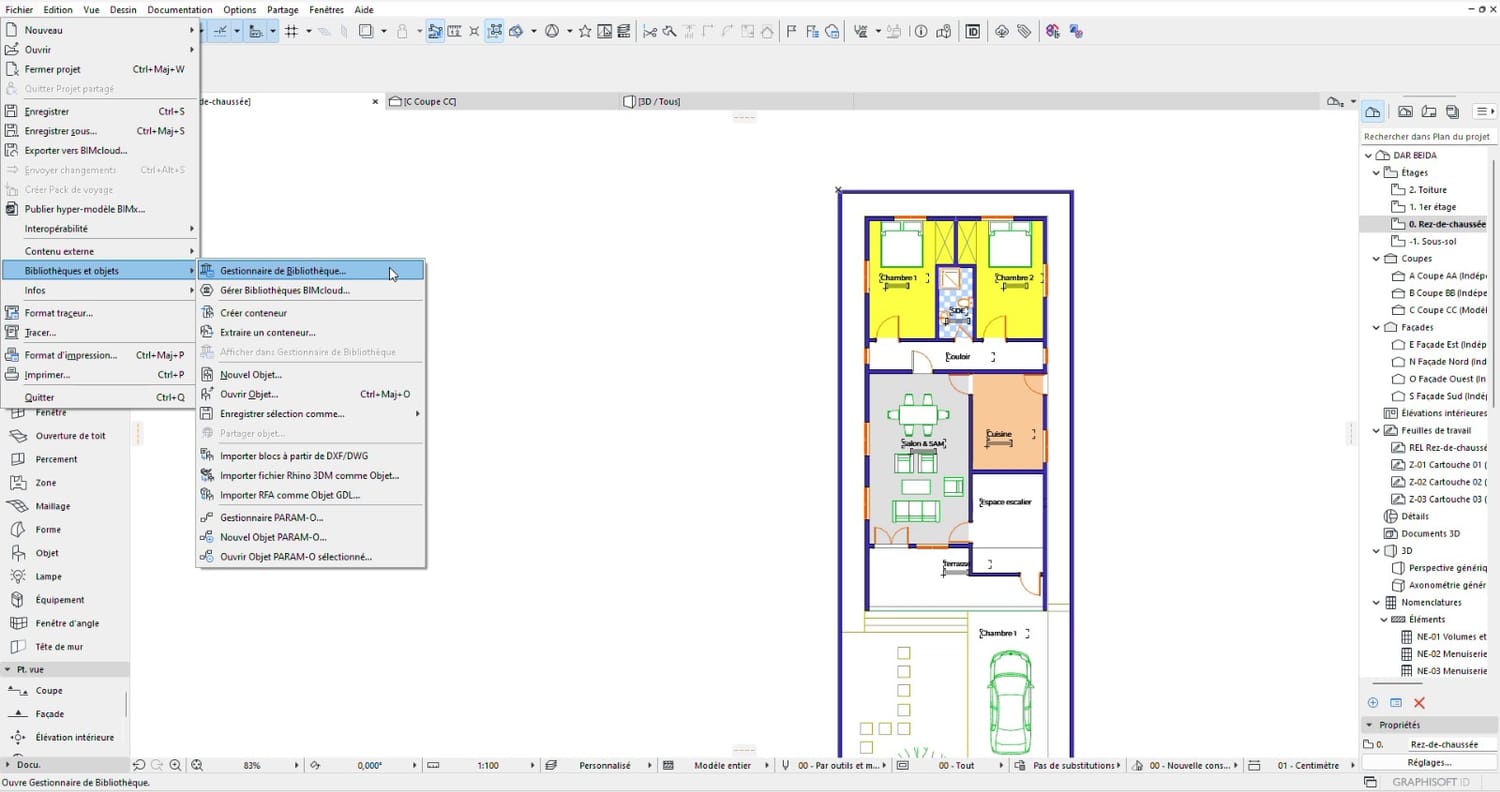Viewport: 1500px width, 792px height.
Task: Click the favorites star icon in the toolbar
Action: click(585, 31)
